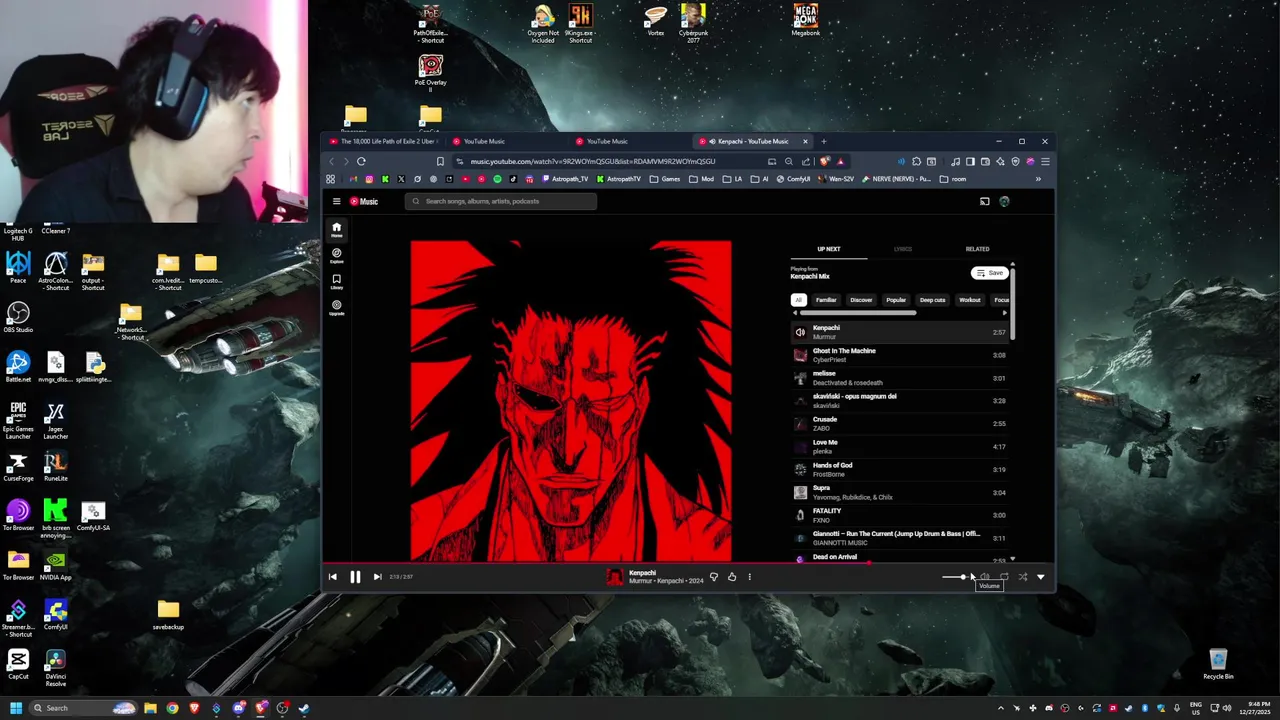Show hidden system tray icons
This screenshot has height=720, width=1280.
pos(1001,708)
